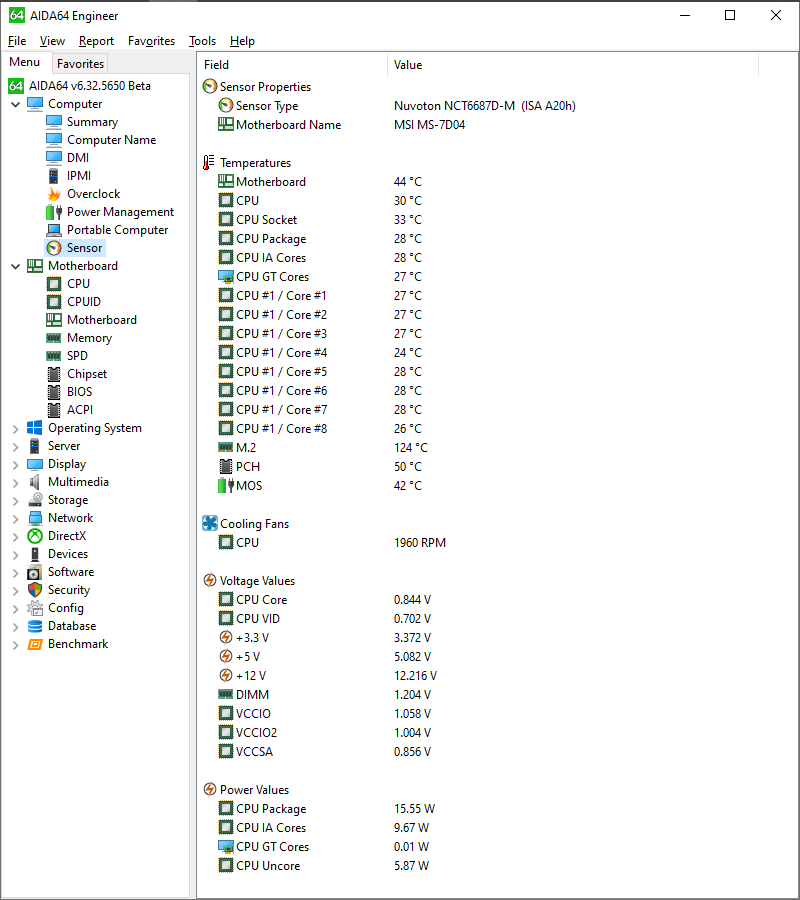Expand the Storage node
The width and height of the screenshot is (800, 900).
(x=15, y=501)
